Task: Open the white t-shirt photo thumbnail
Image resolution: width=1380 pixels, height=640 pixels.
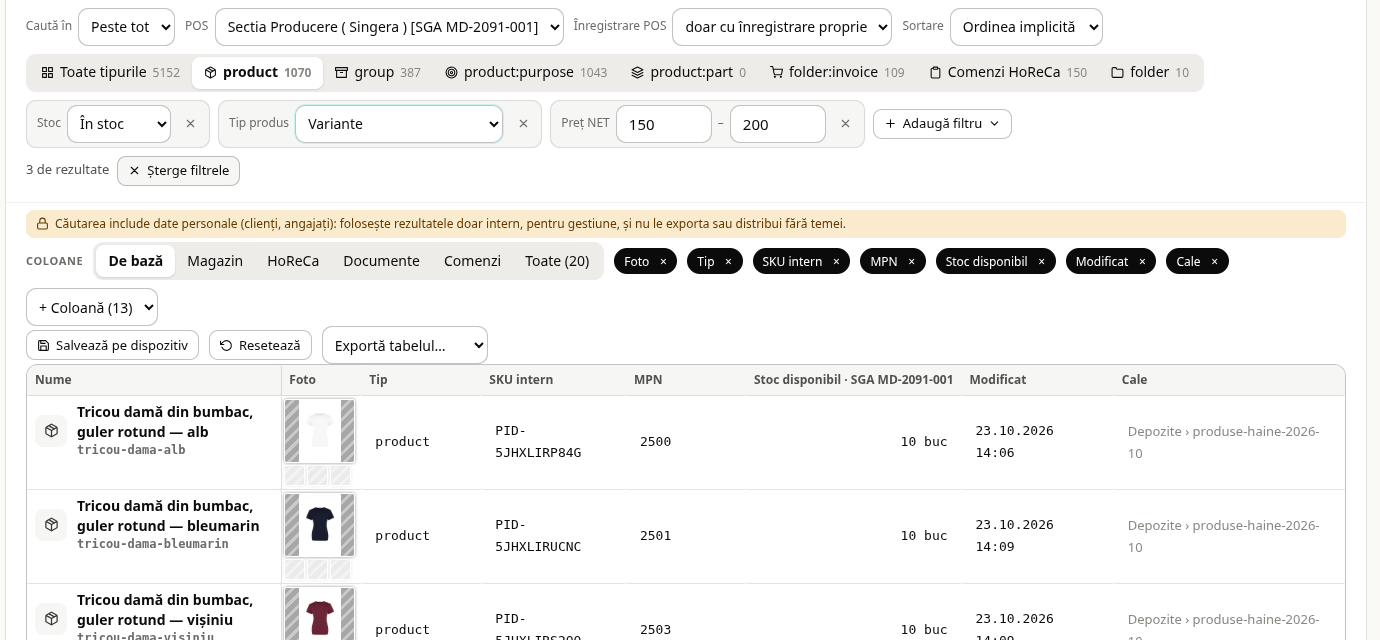Action: (x=320, y=431)
